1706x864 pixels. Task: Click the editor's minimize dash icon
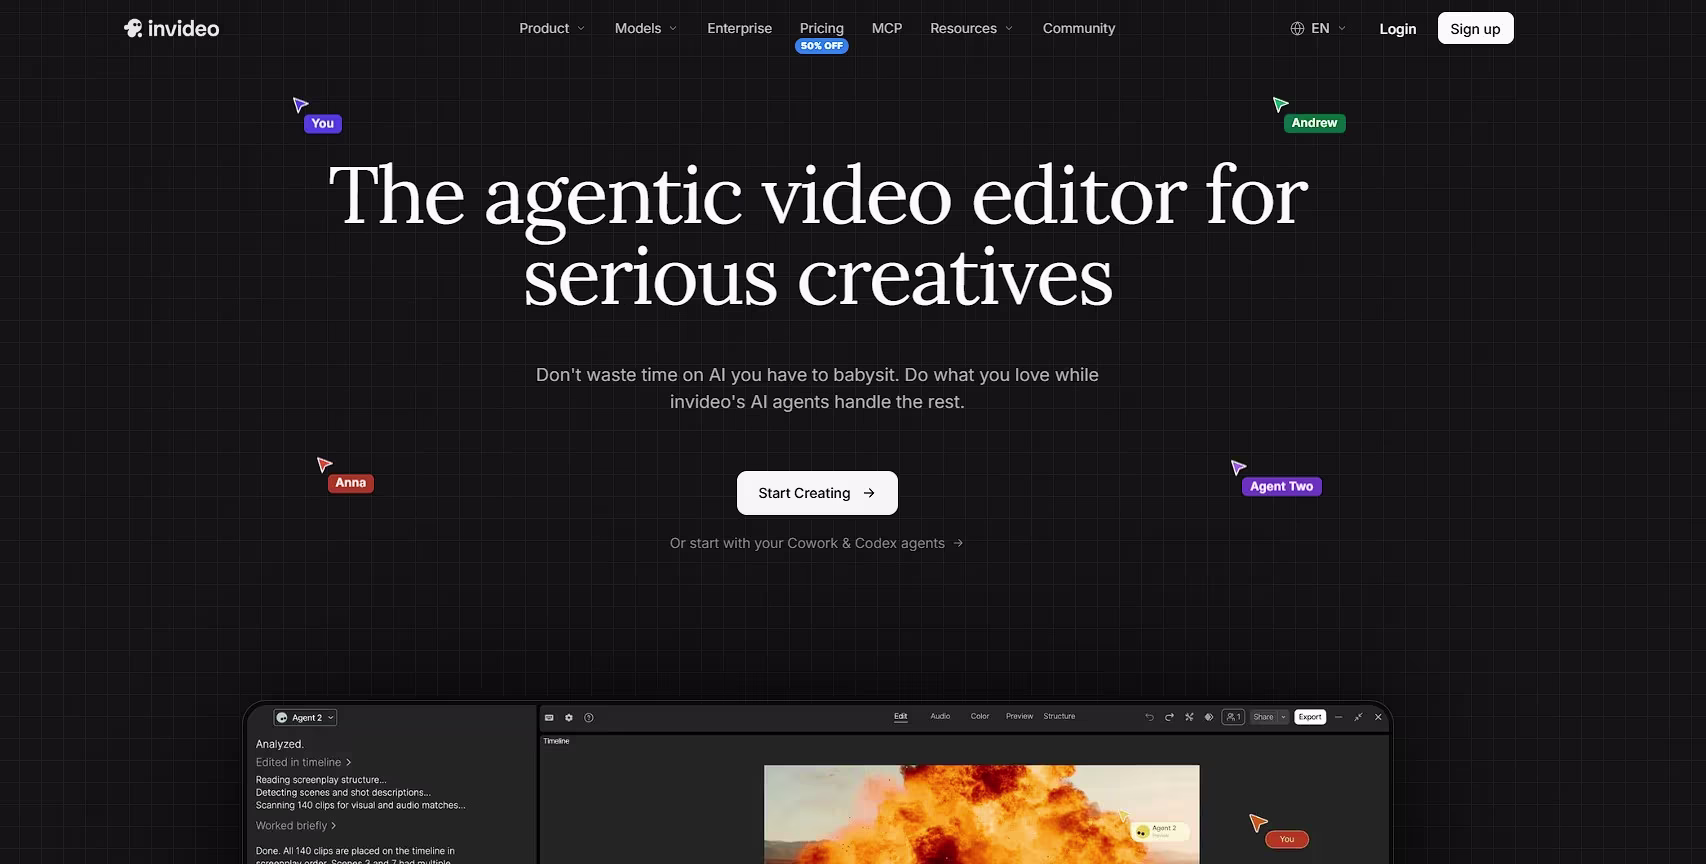point(1338,717)
